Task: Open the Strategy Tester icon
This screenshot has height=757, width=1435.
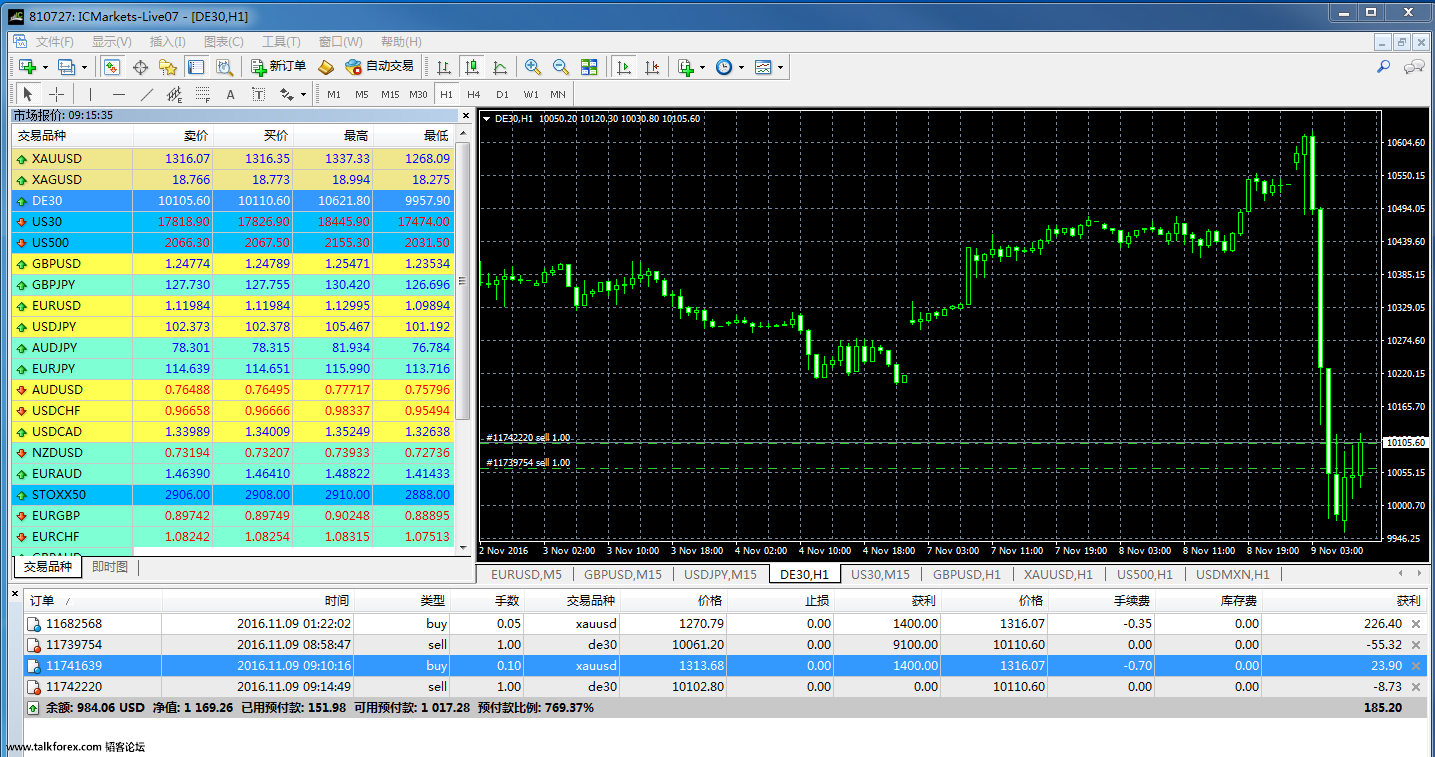Action: click(x=224, y=67)
